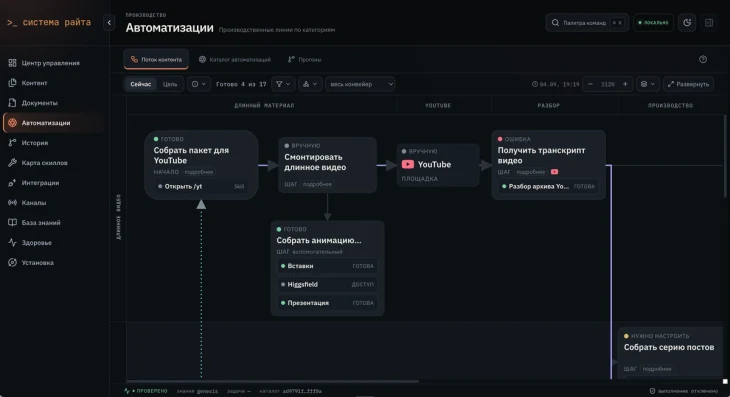Switch to the Цепь view toggle
Image resolution: width=730 pixels, height=397 pixels.
(170, 84)
